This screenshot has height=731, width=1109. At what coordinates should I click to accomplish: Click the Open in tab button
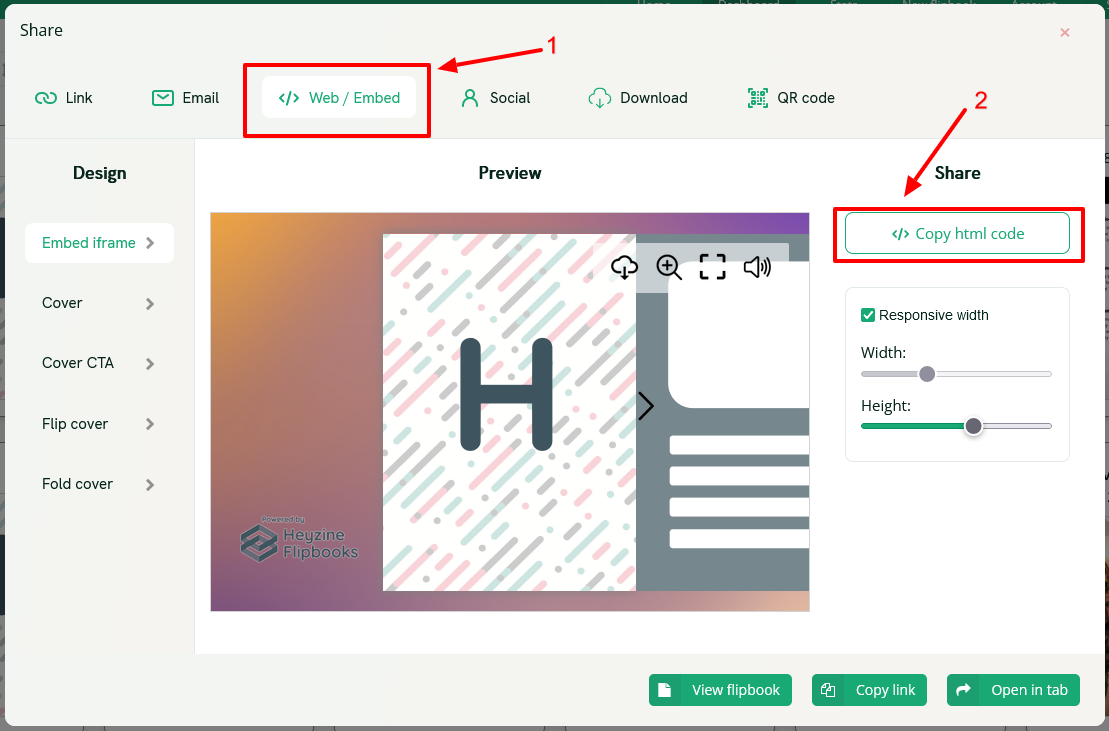click(x=1014, y=690)
